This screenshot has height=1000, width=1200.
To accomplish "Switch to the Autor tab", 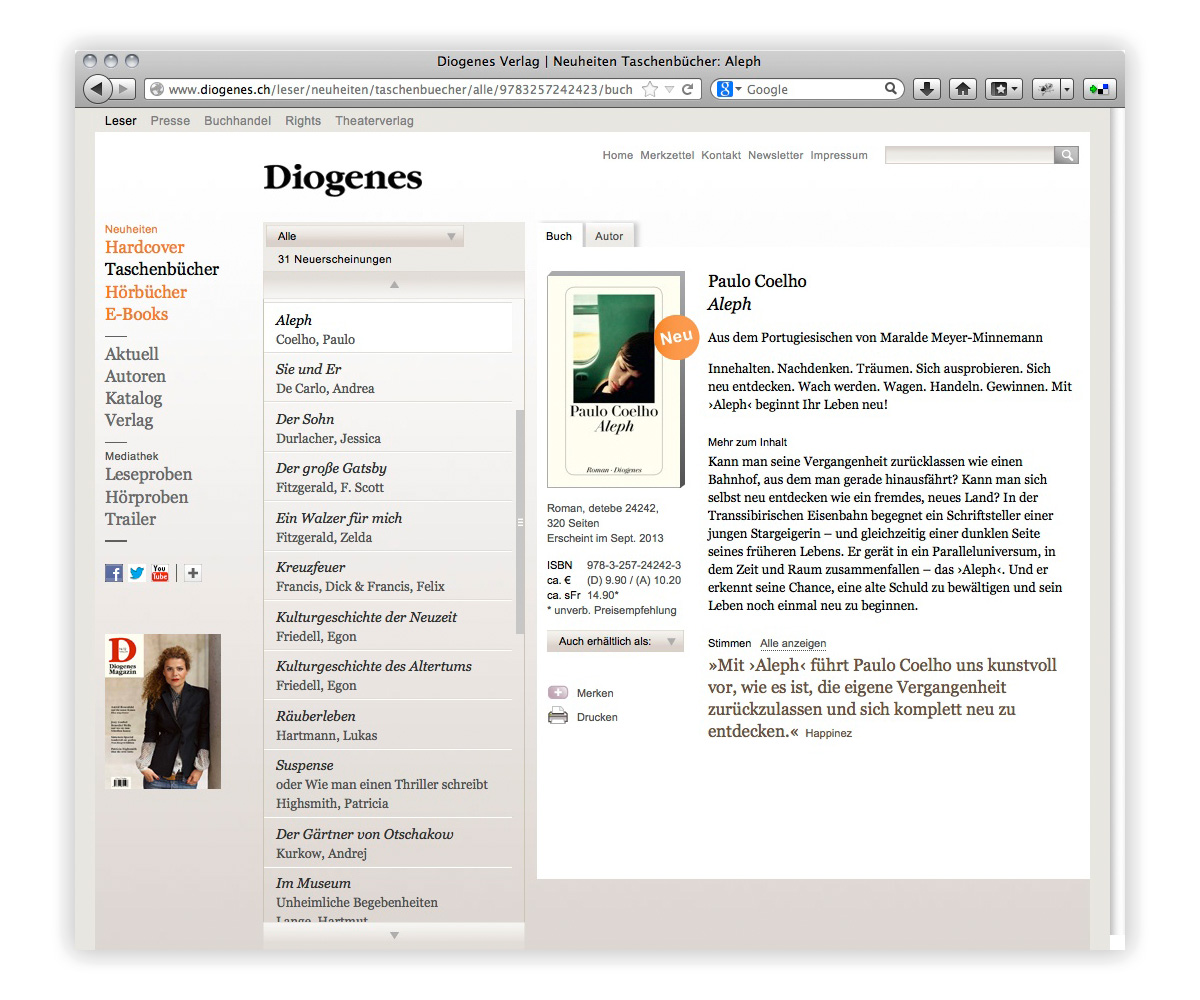I will pos(609,236).
